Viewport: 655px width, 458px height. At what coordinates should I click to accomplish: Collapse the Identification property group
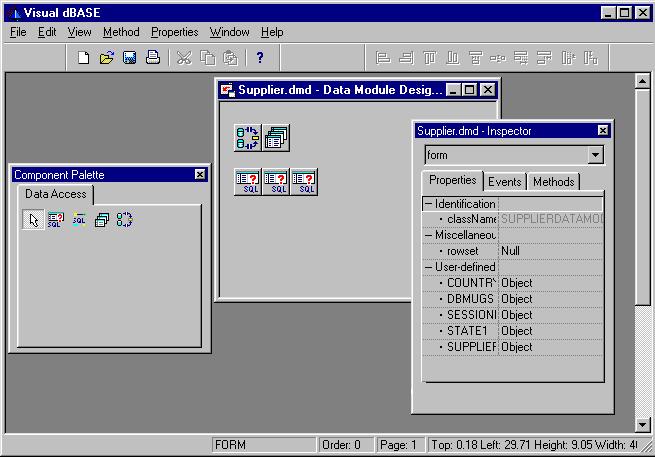click(x=428, y=204)
